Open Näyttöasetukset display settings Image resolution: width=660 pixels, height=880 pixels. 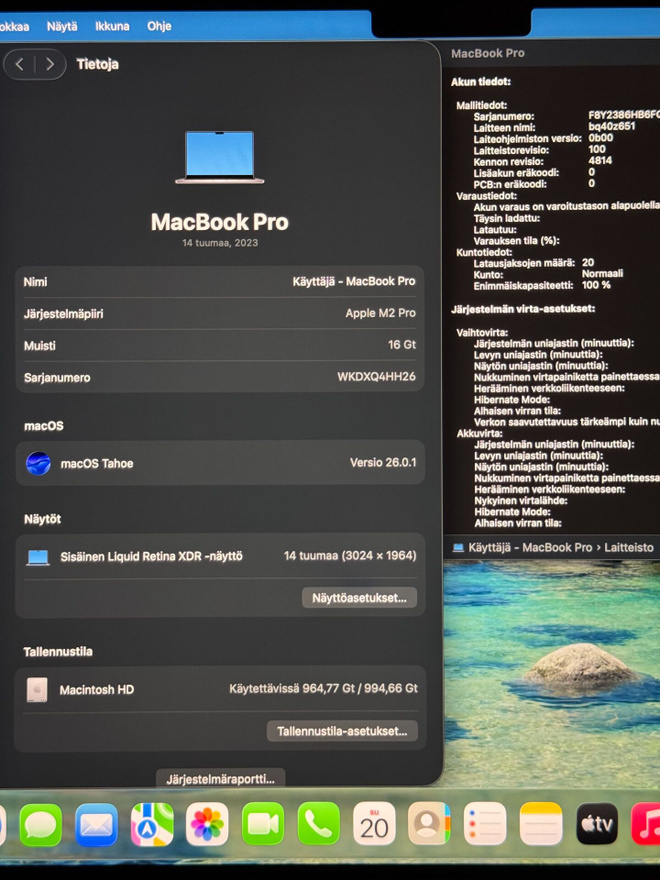tap(359, 598)
